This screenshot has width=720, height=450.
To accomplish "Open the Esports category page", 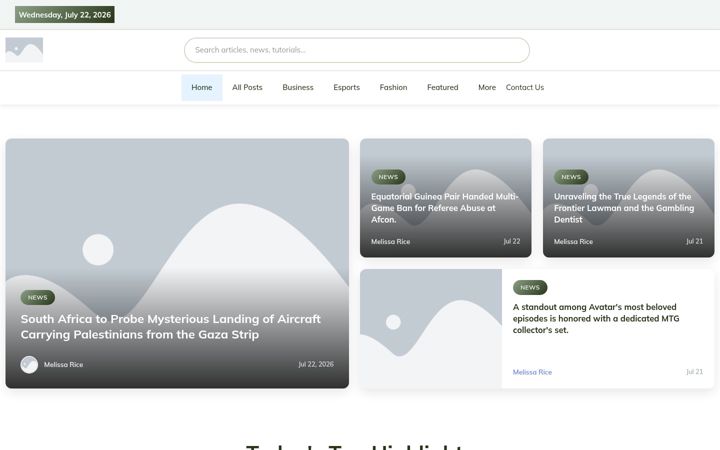I will tap(346, 87).
